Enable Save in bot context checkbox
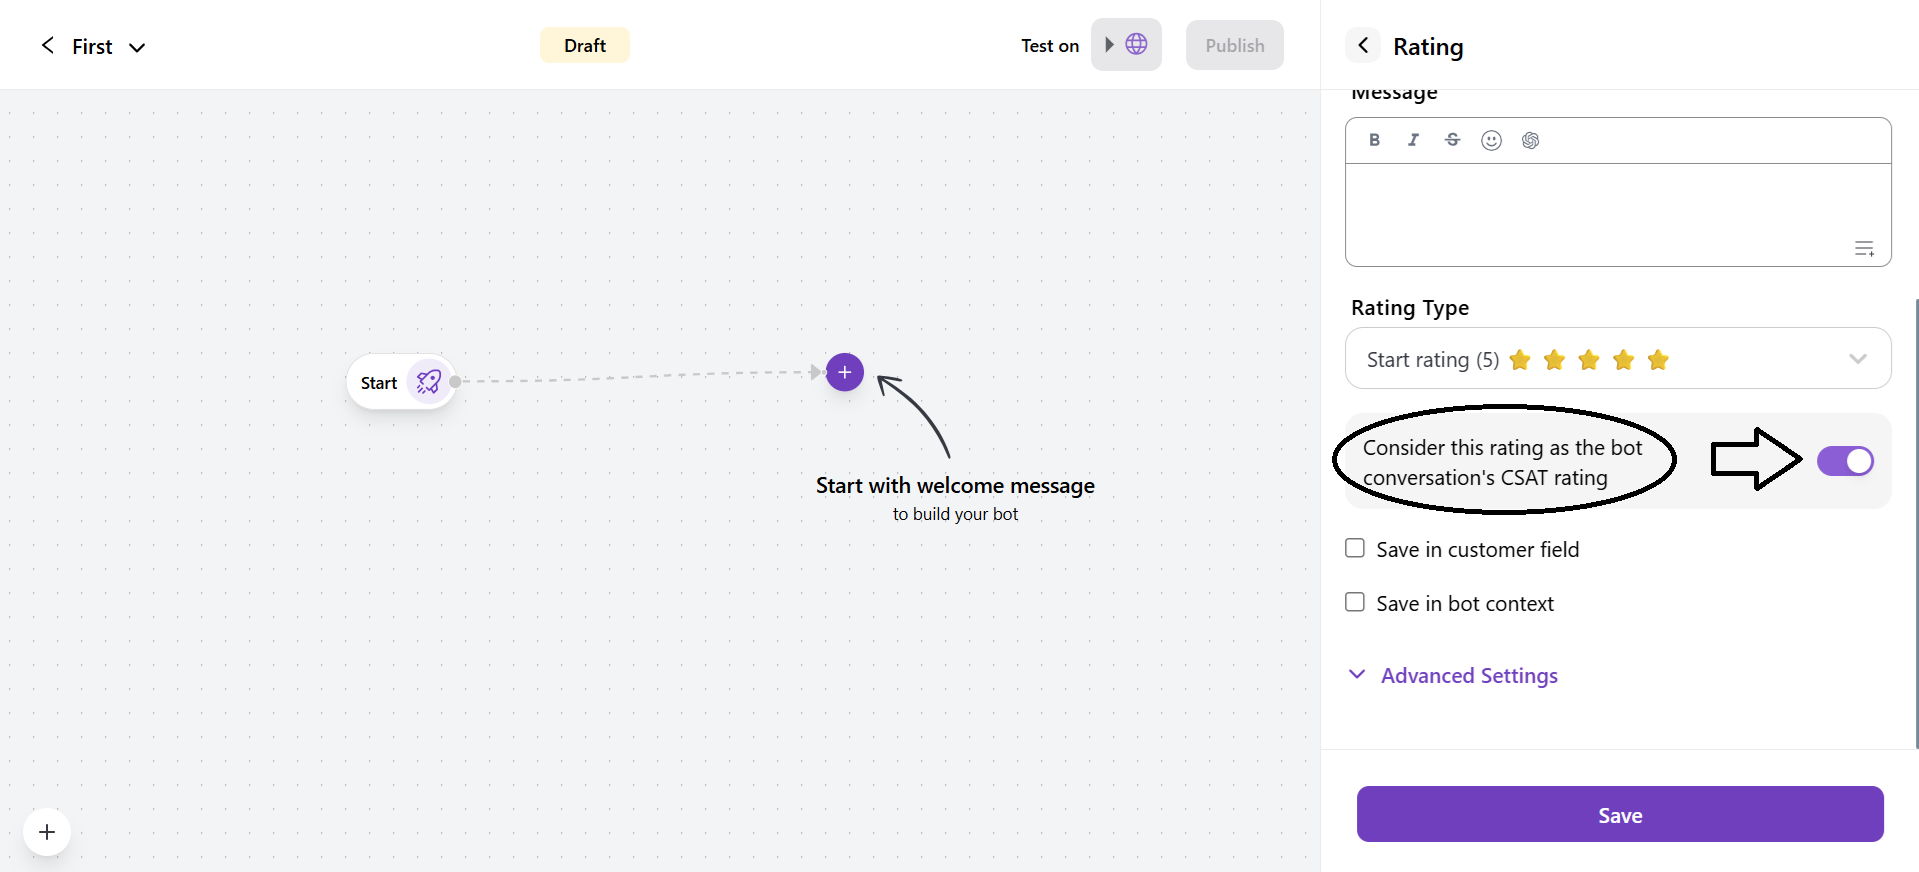Screen dimensions: 1919x872 [1355, 602]
